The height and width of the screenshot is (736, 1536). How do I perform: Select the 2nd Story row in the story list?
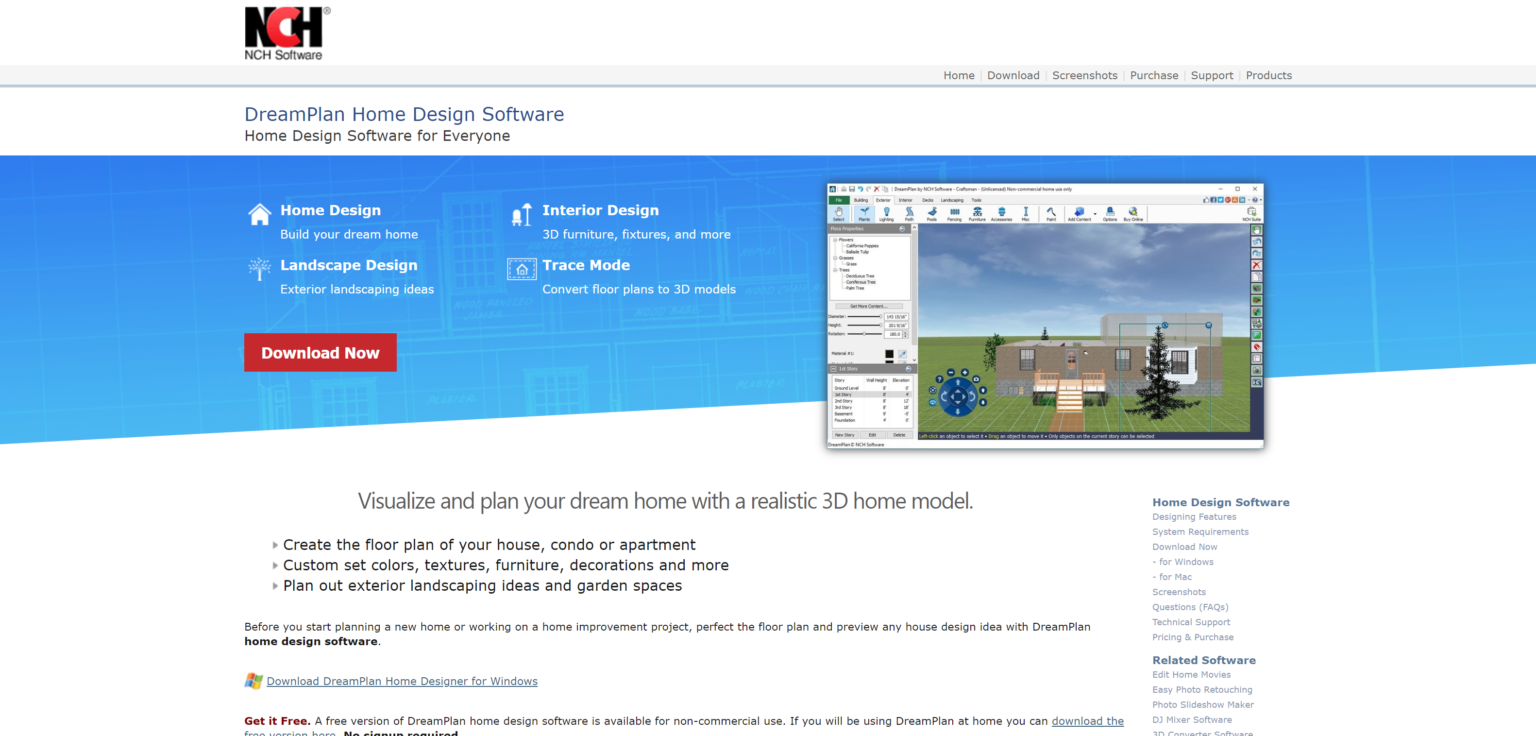(845, 400)
